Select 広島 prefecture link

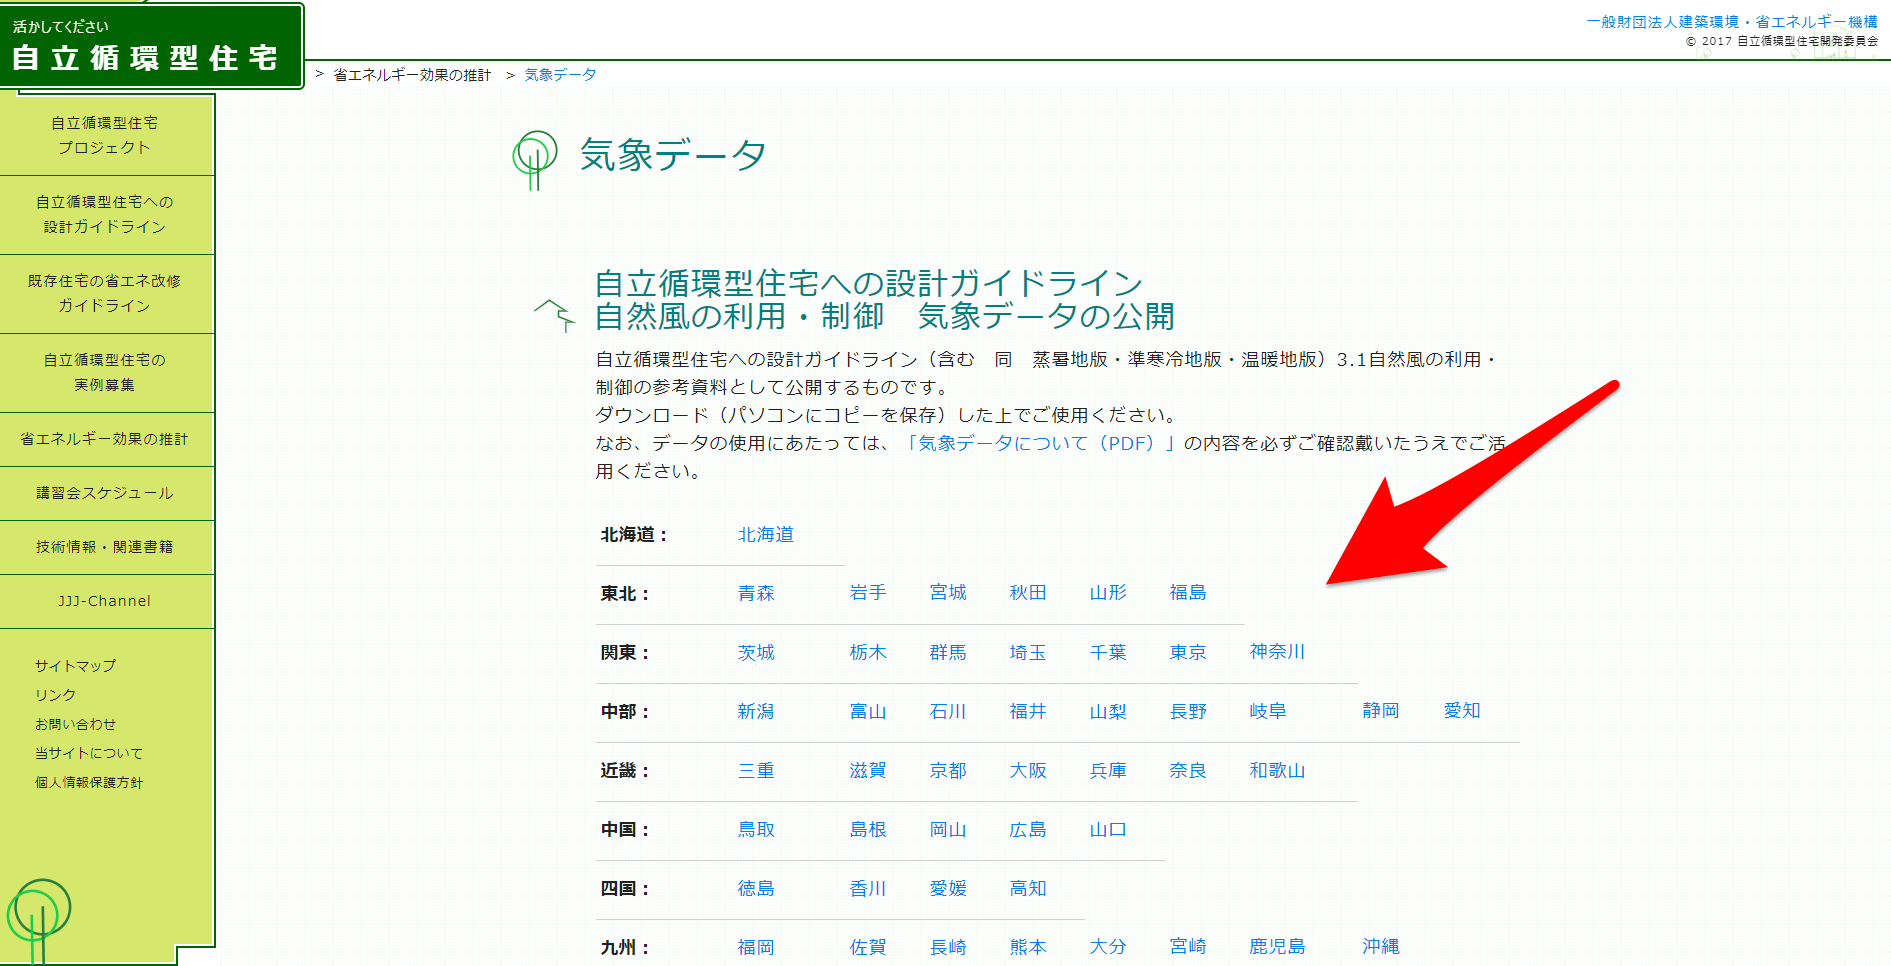tap(1028, 829)
